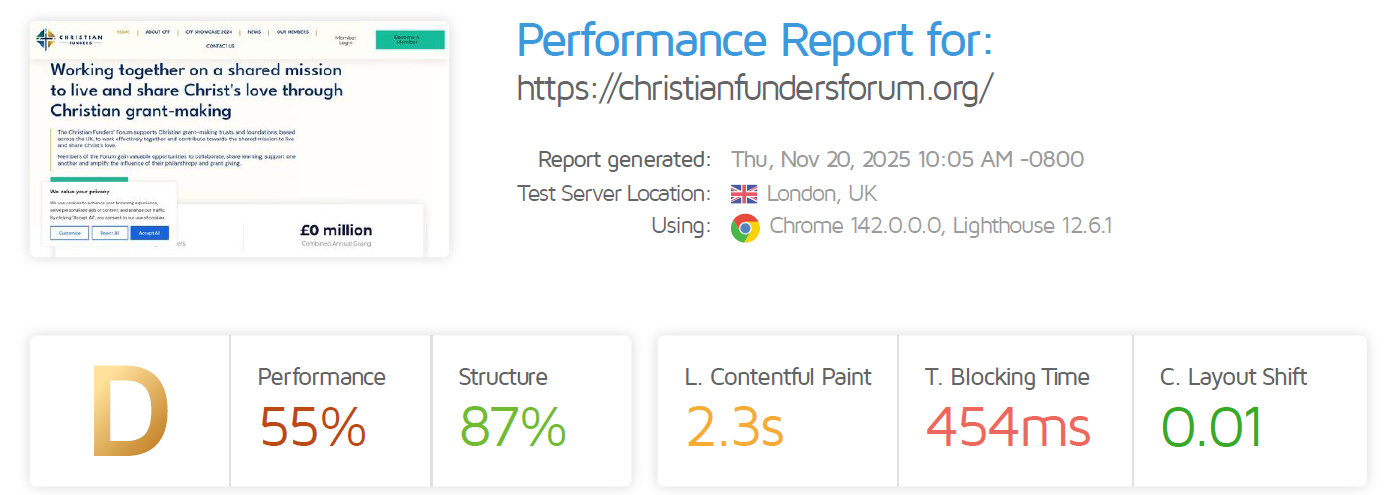This screenshot has height=495, width=1397.
Task: Select the C. Layout Shift 0.01 metric
Action: tap(1211, 427)
